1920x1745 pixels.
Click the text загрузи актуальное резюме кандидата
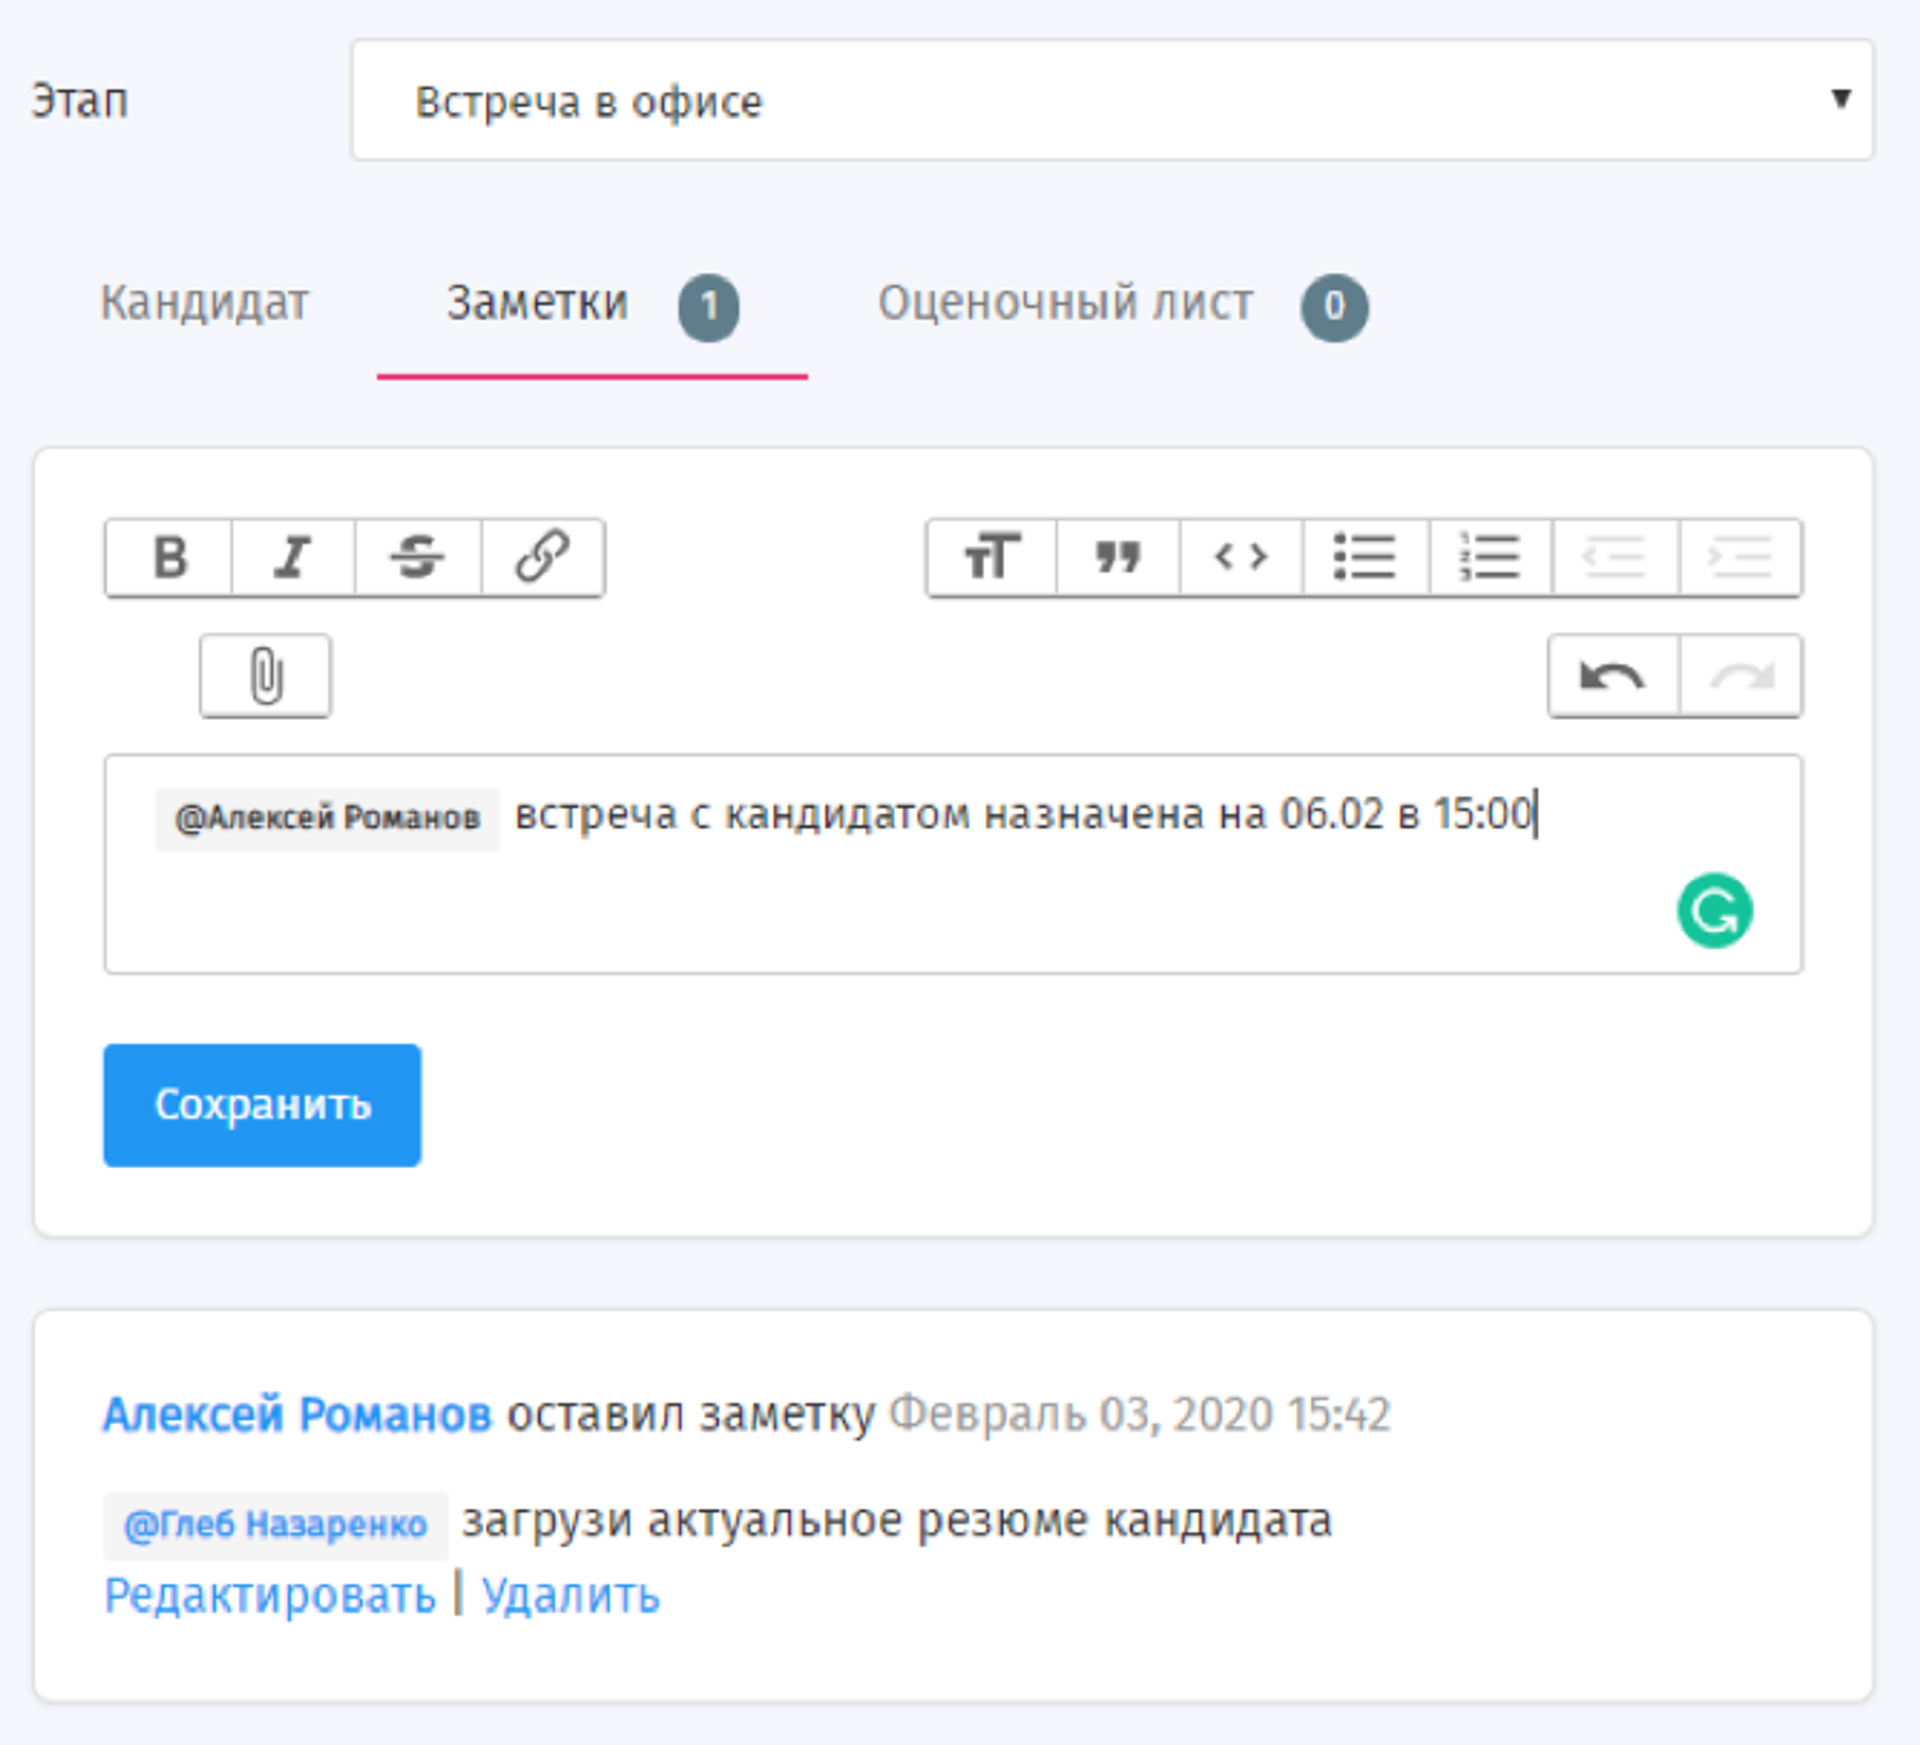click(x=897, y=1522)
